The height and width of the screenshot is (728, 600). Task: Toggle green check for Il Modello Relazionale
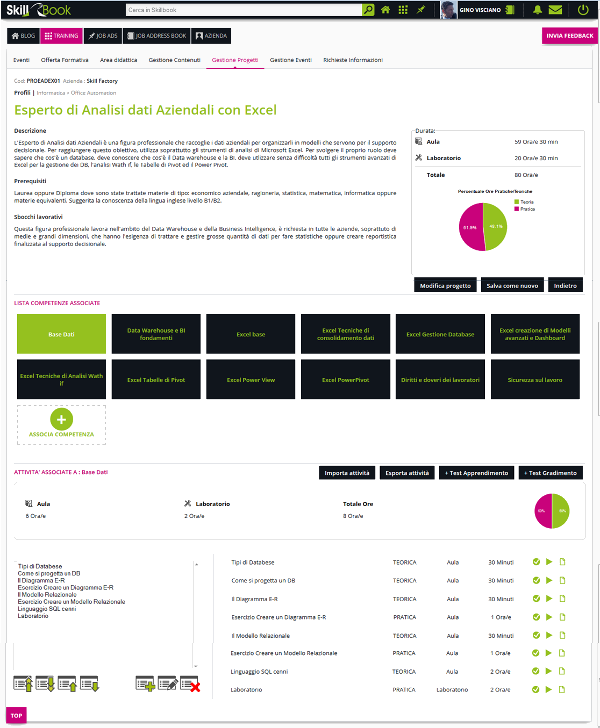537,635
